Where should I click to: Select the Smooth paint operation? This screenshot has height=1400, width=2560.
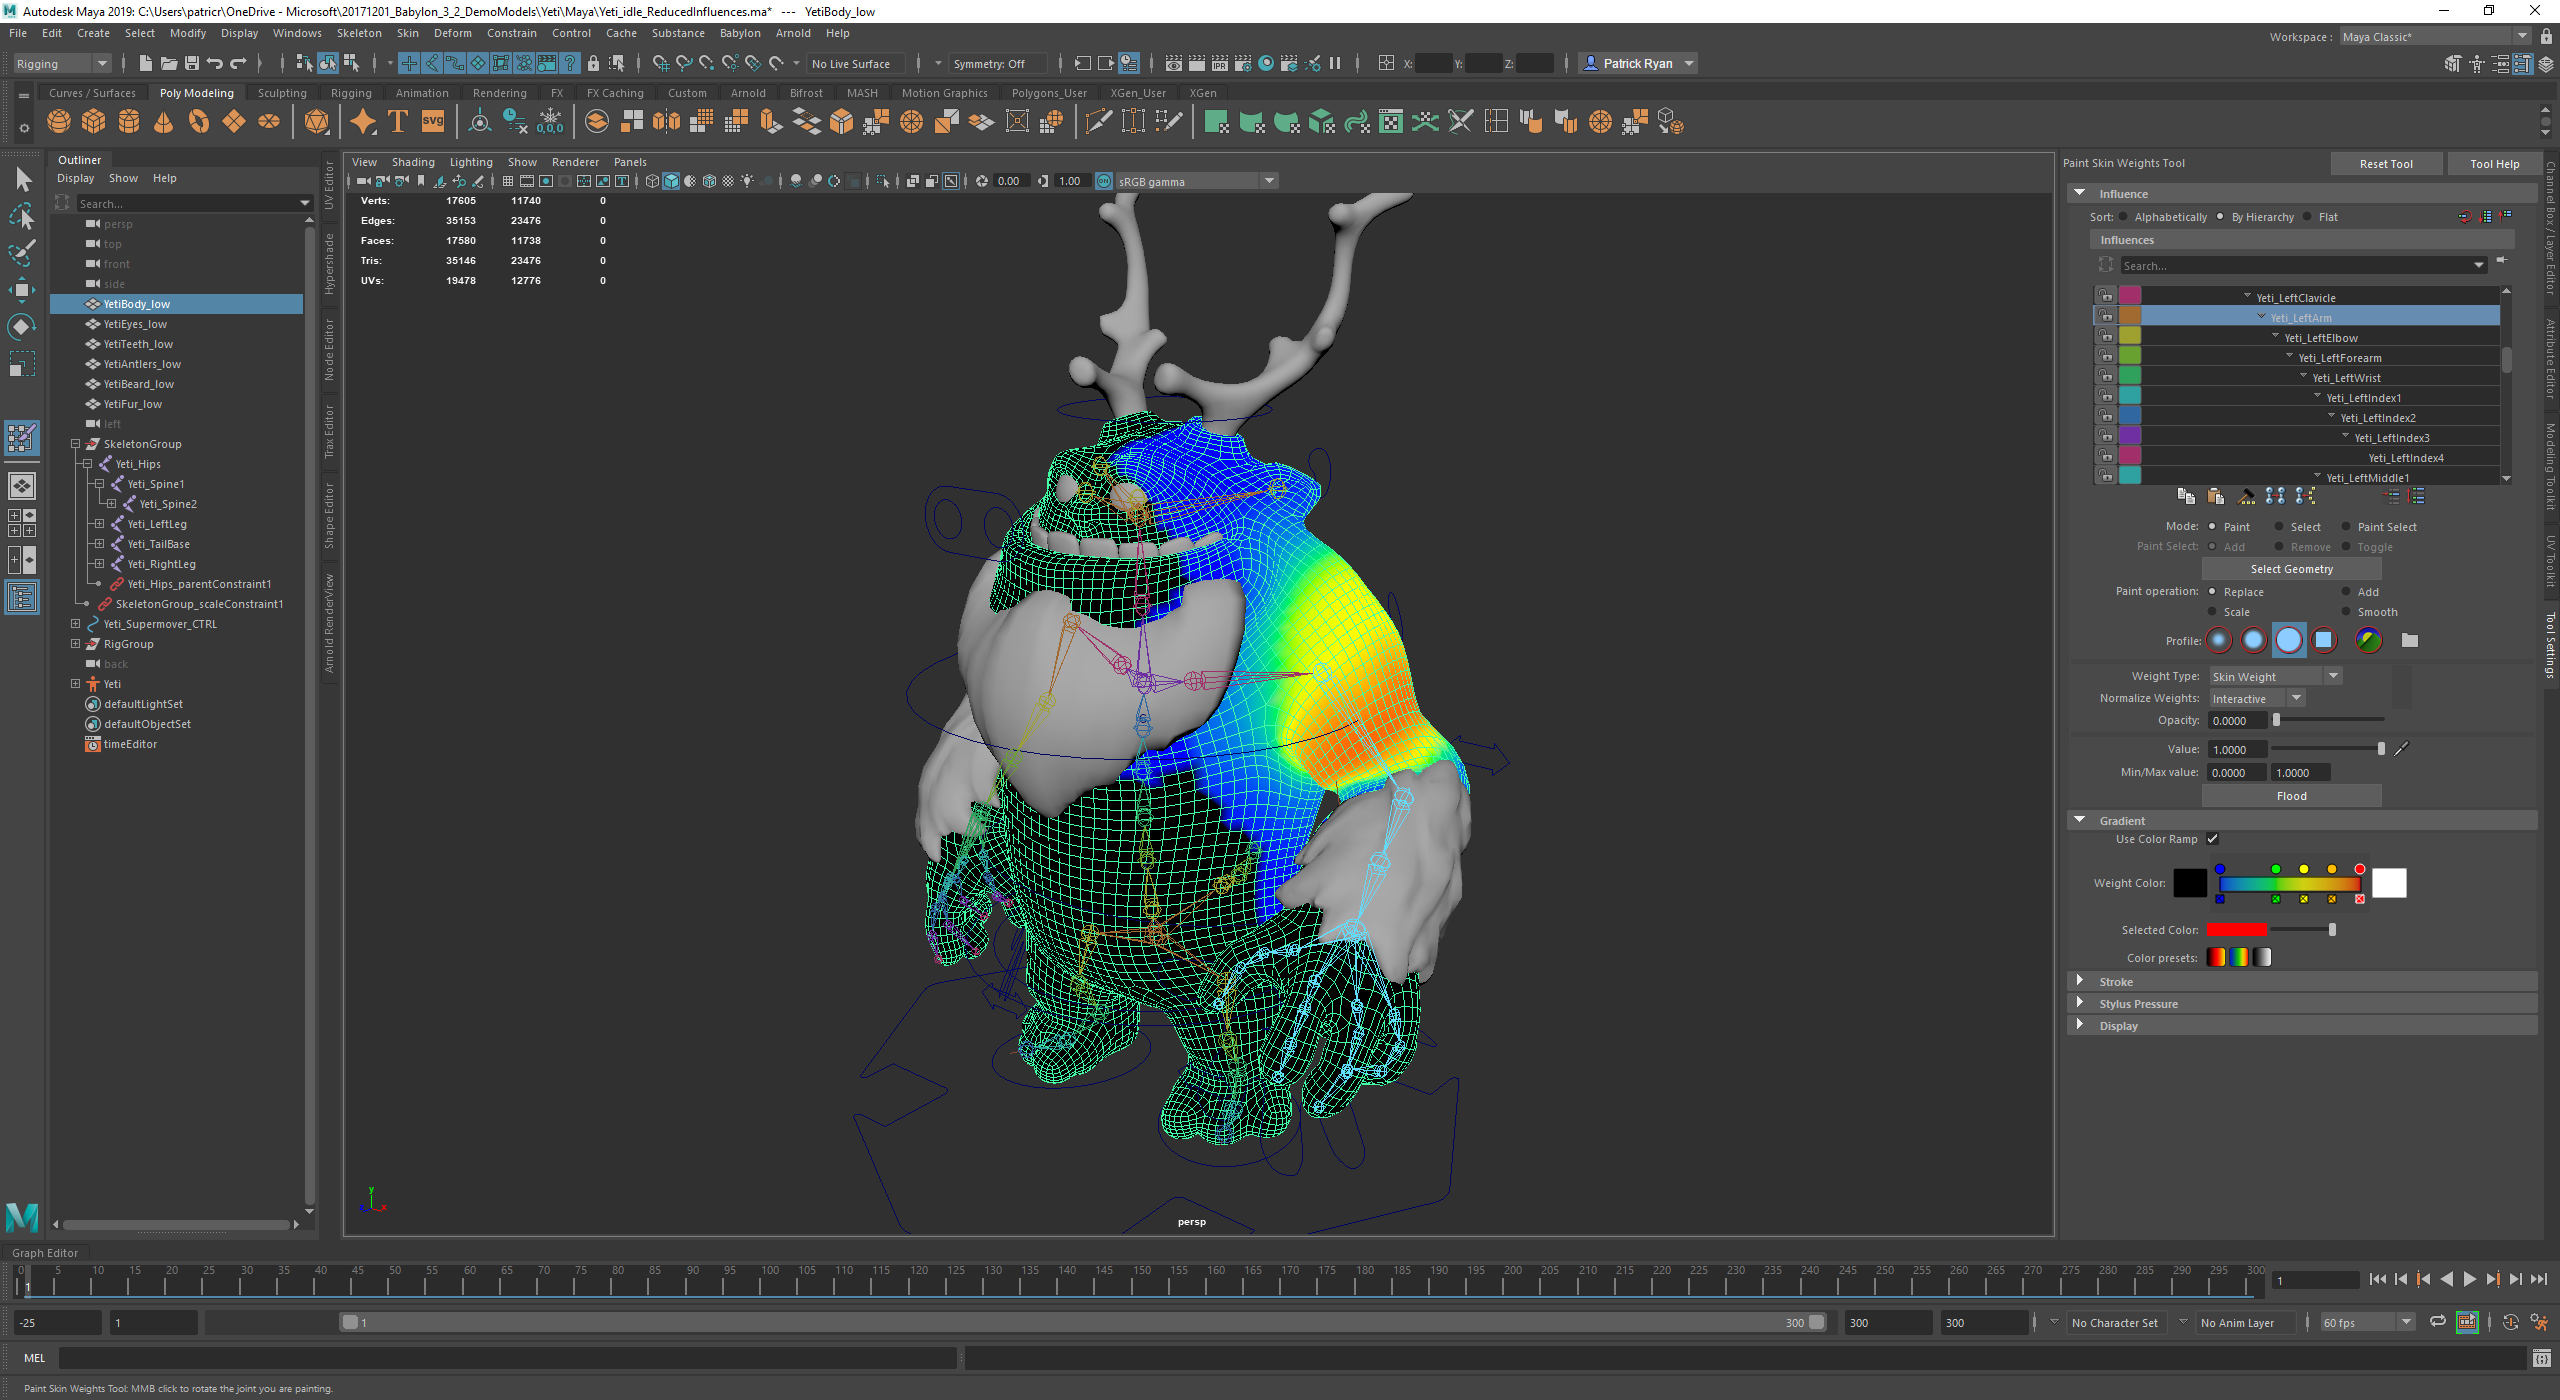(2367, 612)
